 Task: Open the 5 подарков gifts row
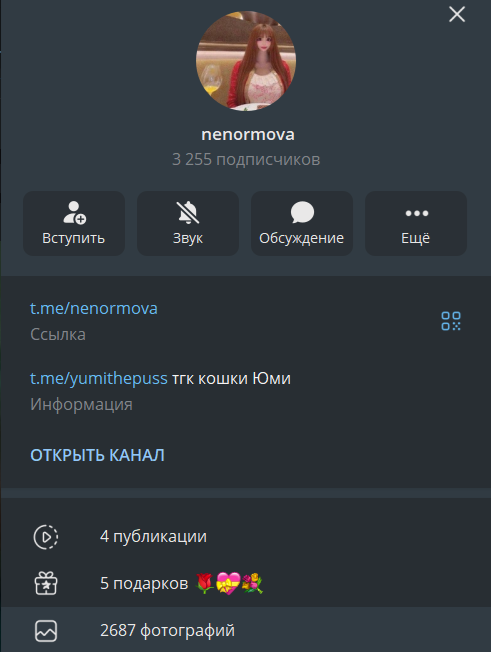245,583
